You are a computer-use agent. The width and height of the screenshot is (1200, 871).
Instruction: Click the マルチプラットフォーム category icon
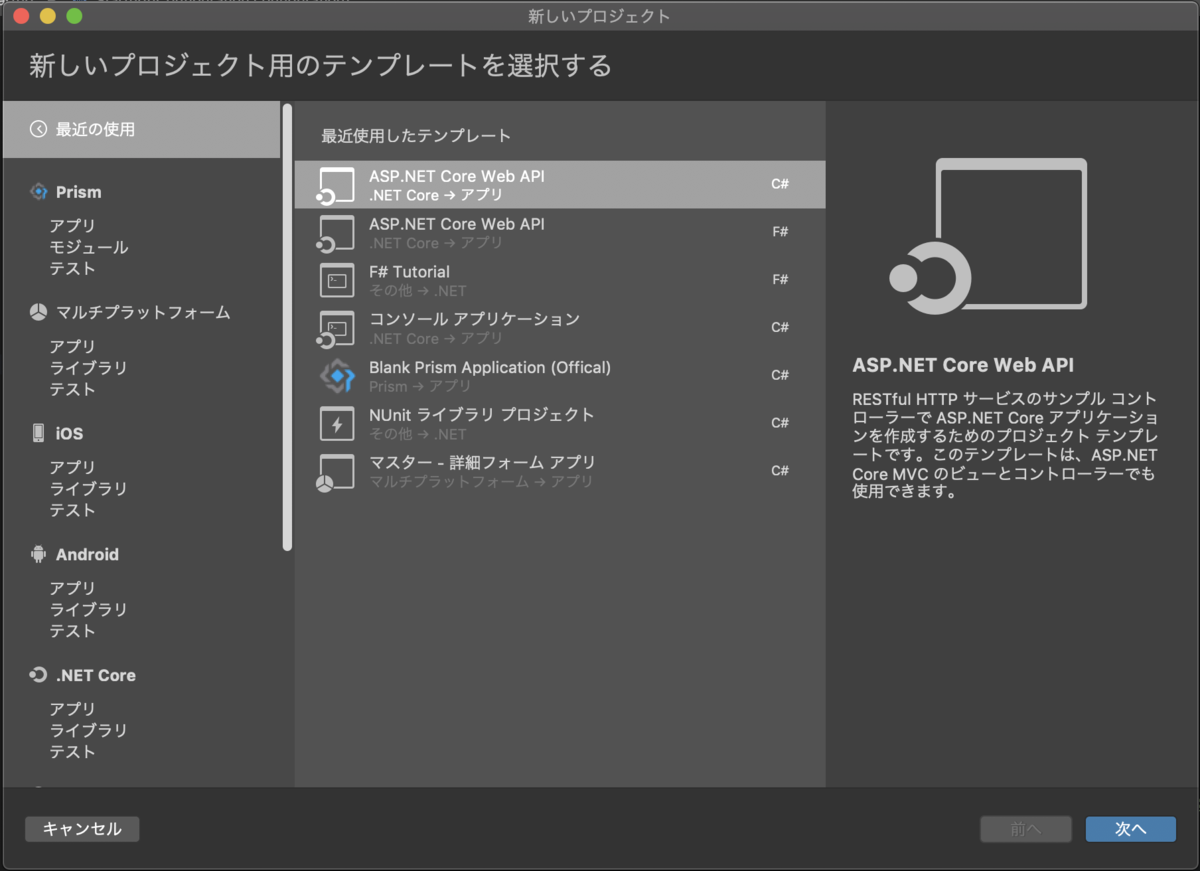38,312
